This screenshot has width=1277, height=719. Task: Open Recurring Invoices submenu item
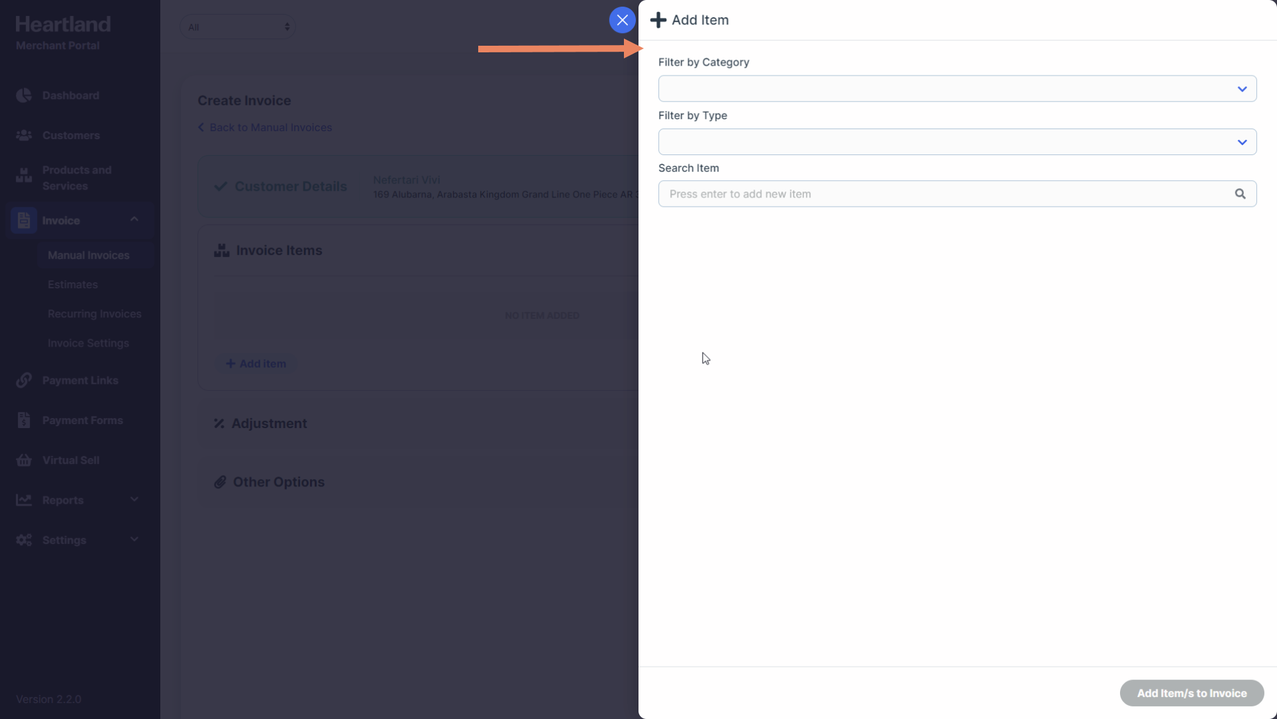94,314
